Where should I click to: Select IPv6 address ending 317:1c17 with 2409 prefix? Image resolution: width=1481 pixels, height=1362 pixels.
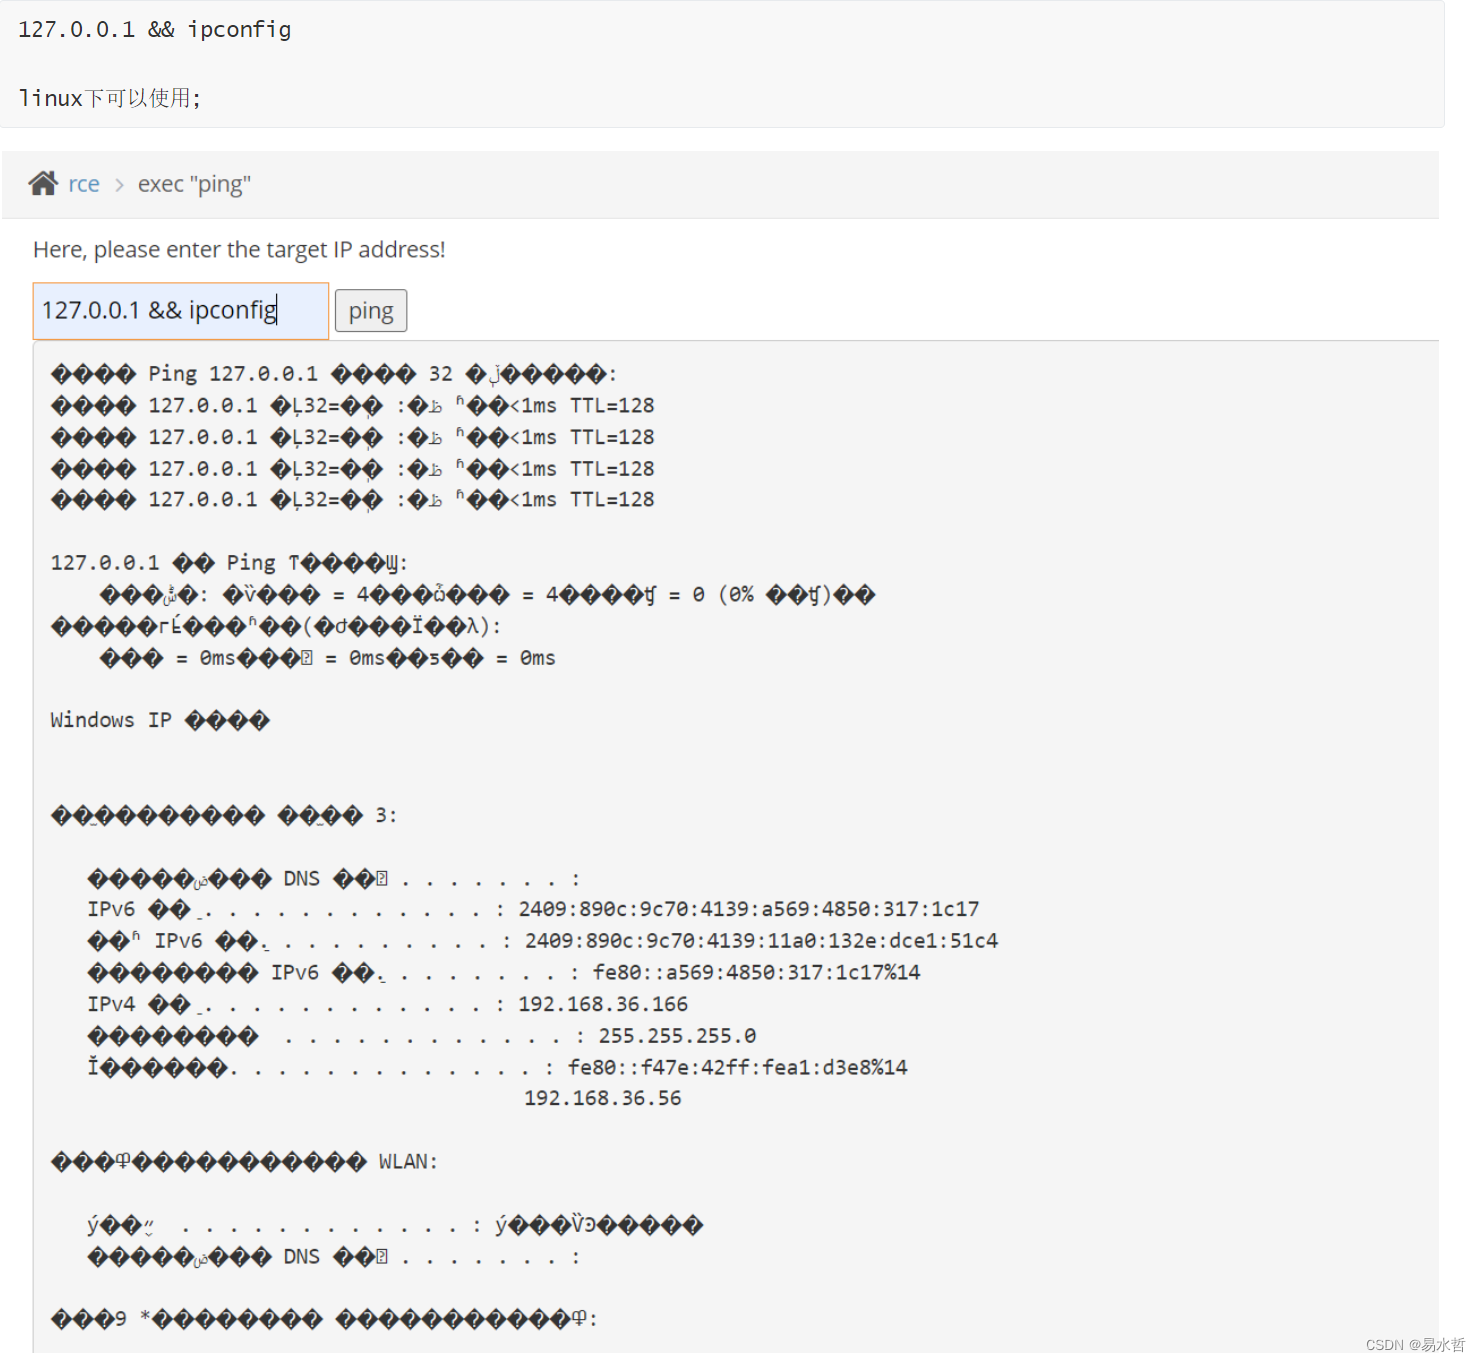point(749,909)
